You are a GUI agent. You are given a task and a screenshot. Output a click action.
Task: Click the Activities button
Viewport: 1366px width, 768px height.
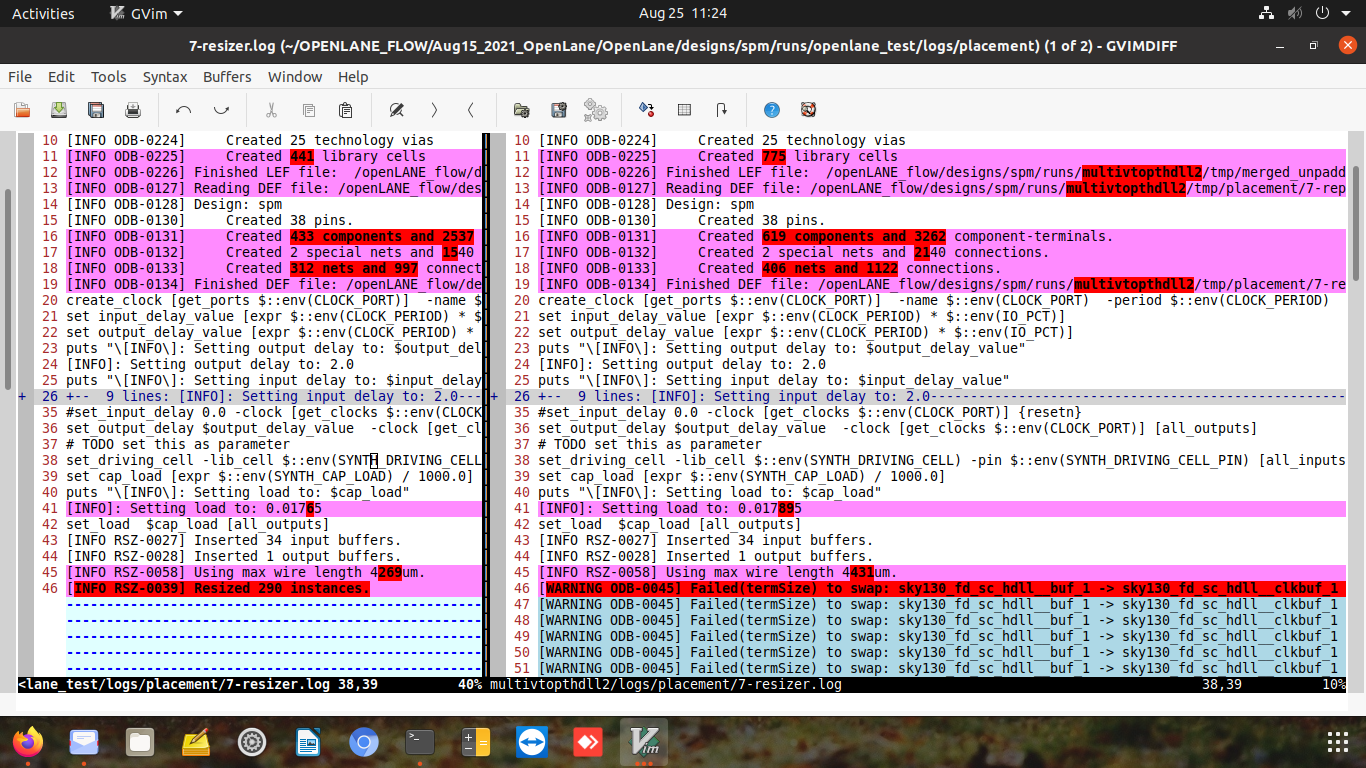(x=43, y=13)
